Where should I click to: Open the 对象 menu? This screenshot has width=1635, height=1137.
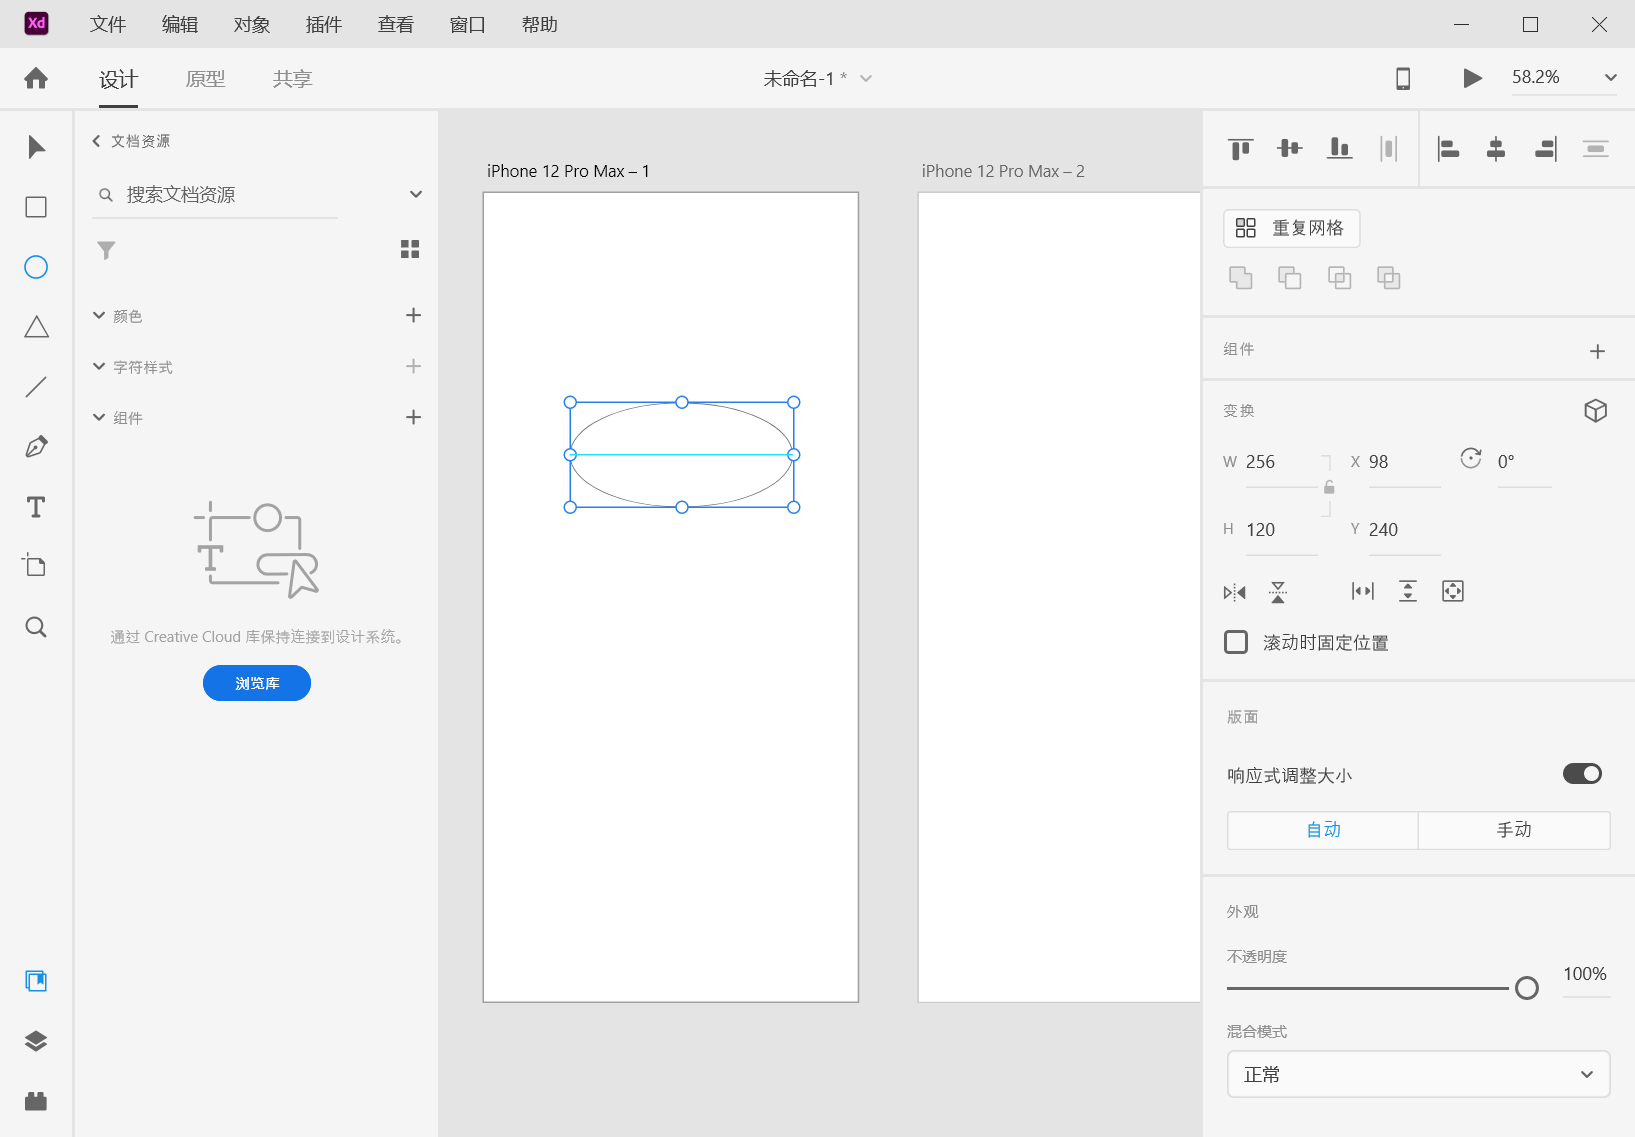(x=251, y=24)
